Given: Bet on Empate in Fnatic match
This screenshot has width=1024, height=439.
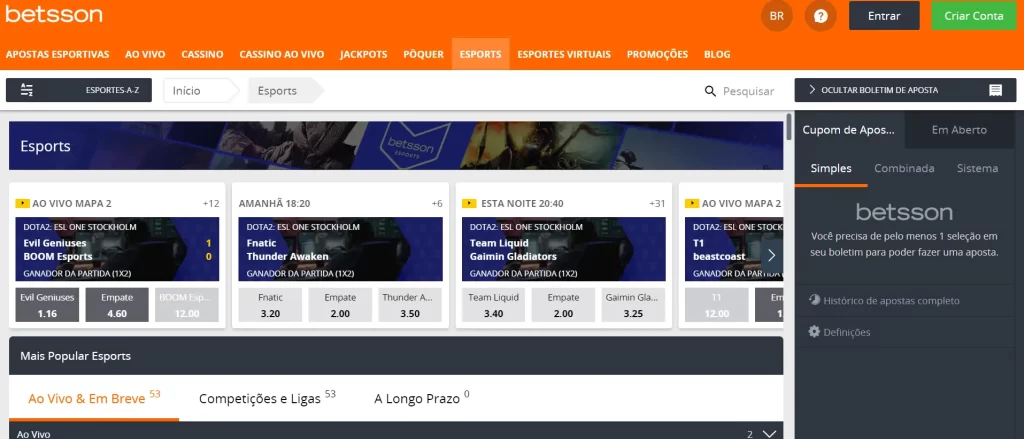Looking at the screenshot, I should click(x=340, y=305).
